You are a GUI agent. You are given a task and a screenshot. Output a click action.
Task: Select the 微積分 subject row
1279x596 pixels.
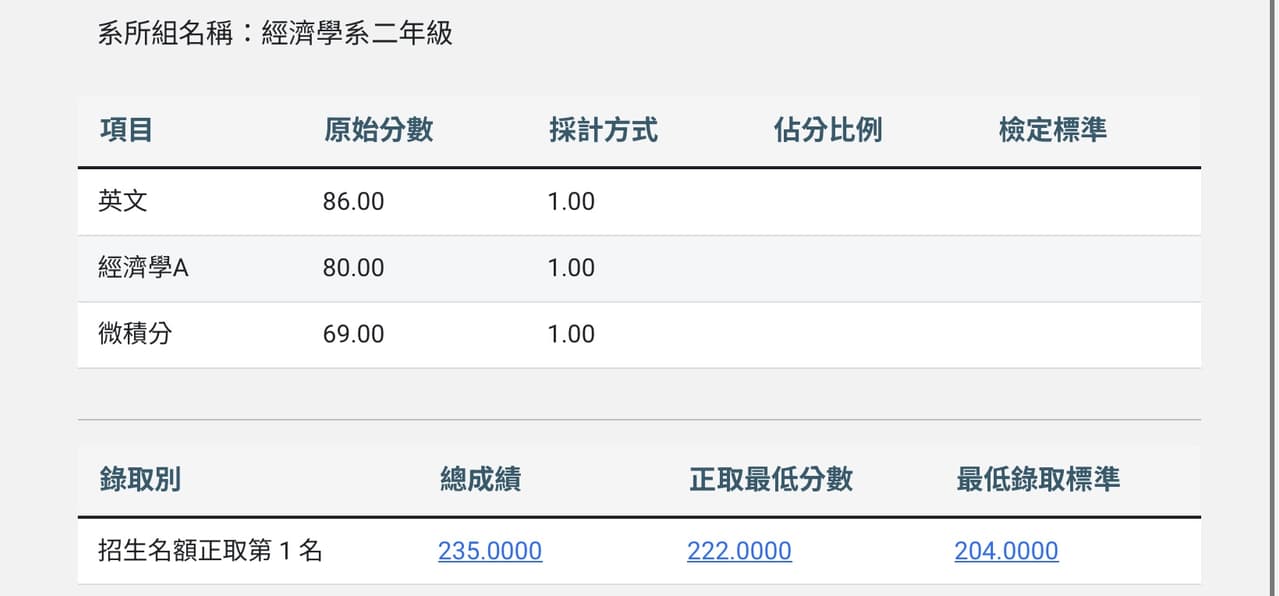click(x=639, y=335)
